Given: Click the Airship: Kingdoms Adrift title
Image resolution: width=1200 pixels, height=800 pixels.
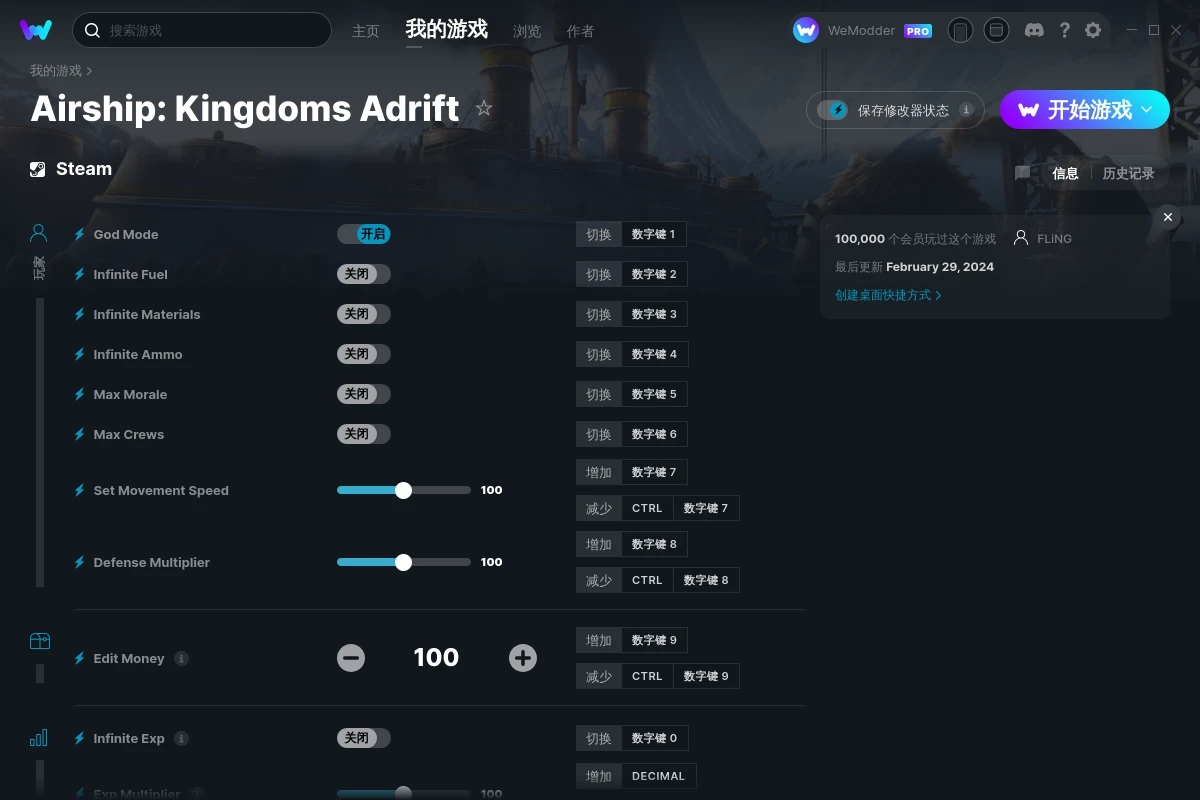Looking at the screenshot, I should 245,108.
